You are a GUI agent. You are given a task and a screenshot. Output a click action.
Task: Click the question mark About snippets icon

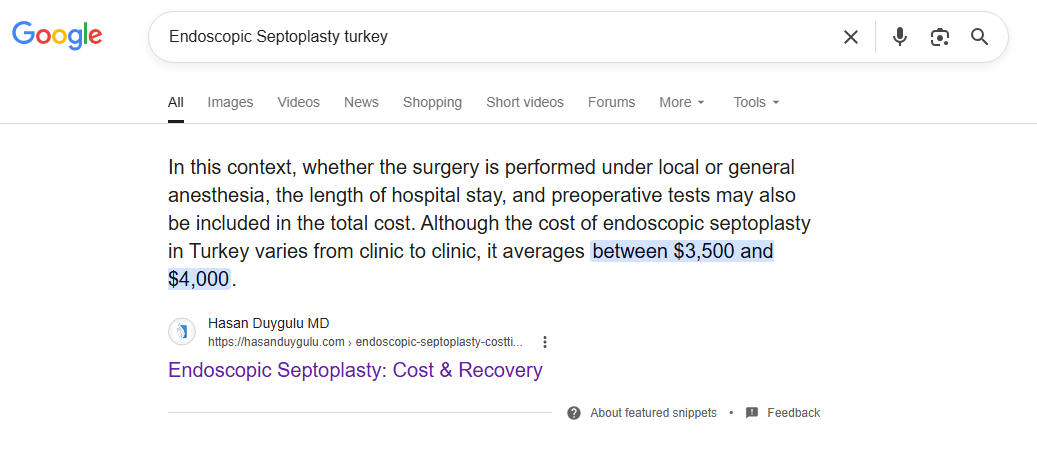[574, 413]
